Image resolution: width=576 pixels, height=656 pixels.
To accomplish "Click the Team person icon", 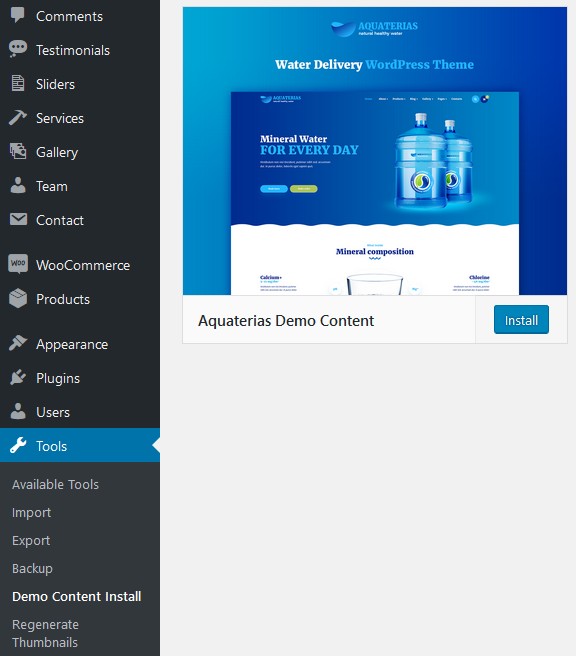I will click(x=18, y=185).
